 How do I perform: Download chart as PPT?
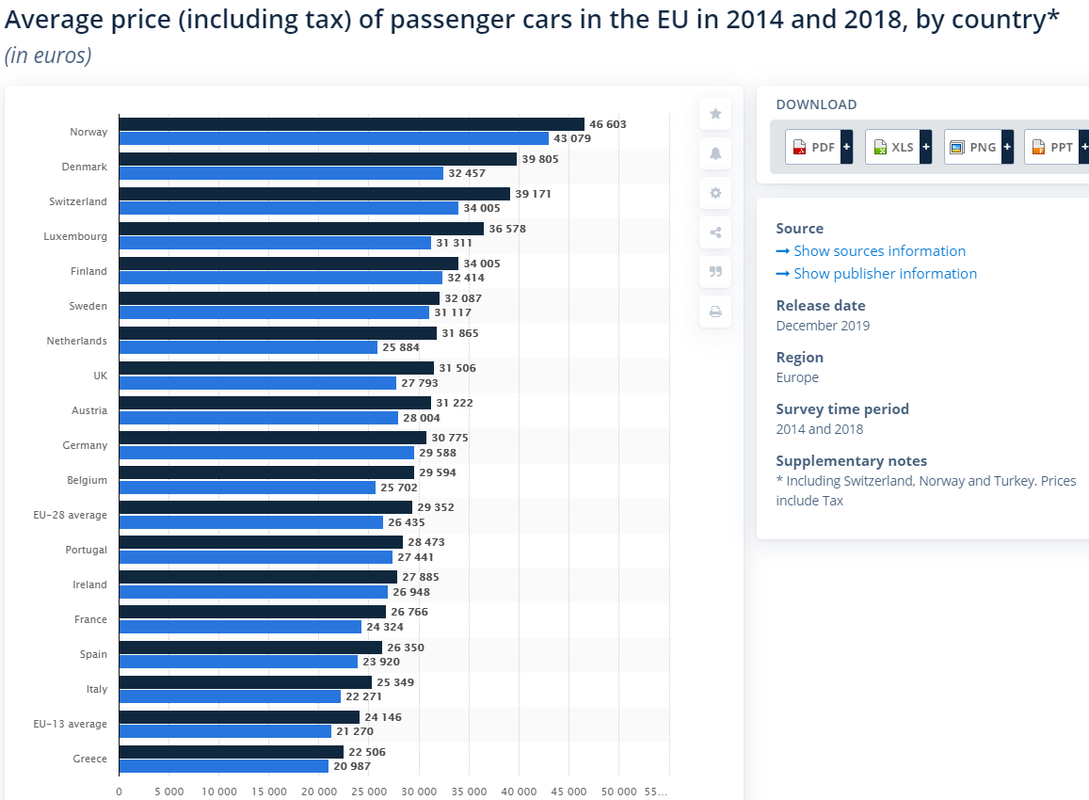pos(1051,147)
